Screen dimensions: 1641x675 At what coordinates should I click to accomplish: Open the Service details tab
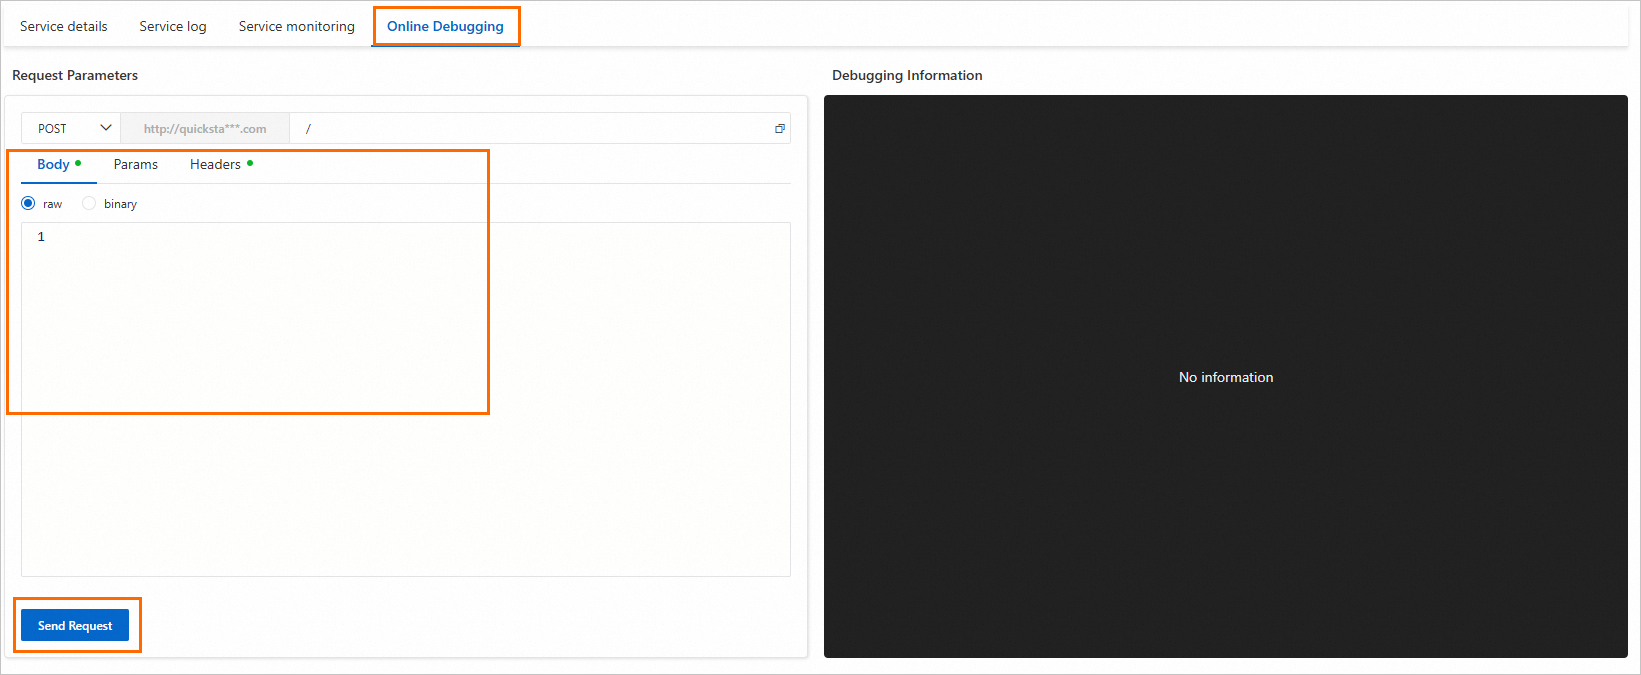[64, 26]
